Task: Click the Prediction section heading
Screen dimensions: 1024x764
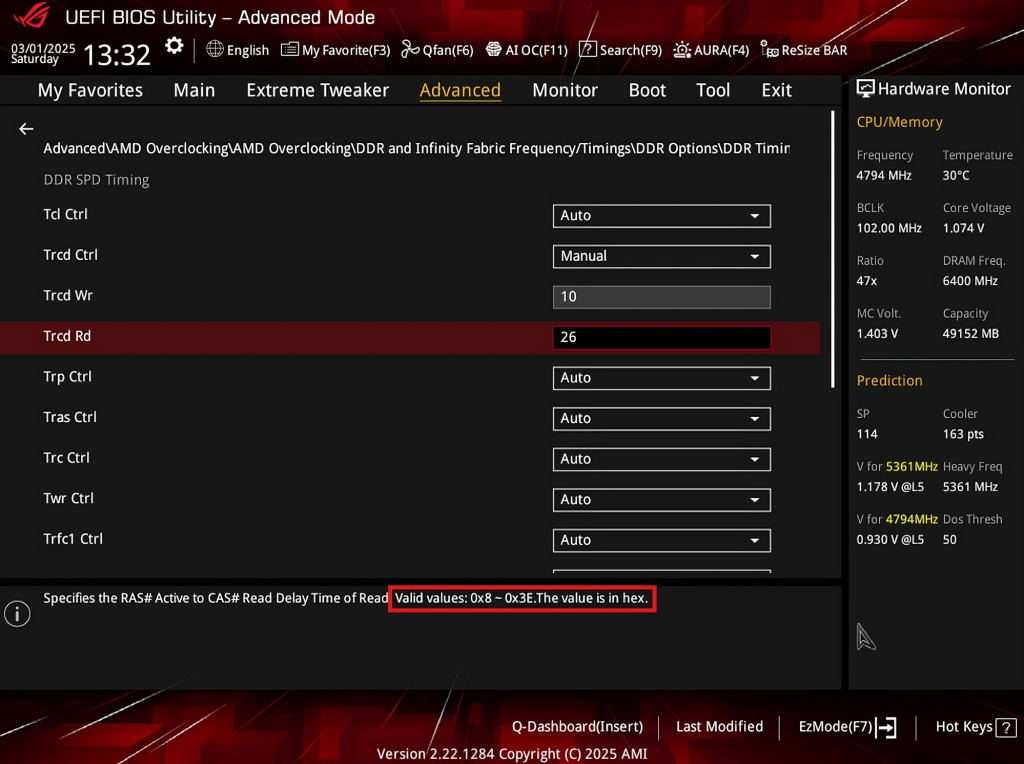Action: (x=889, y=381)
